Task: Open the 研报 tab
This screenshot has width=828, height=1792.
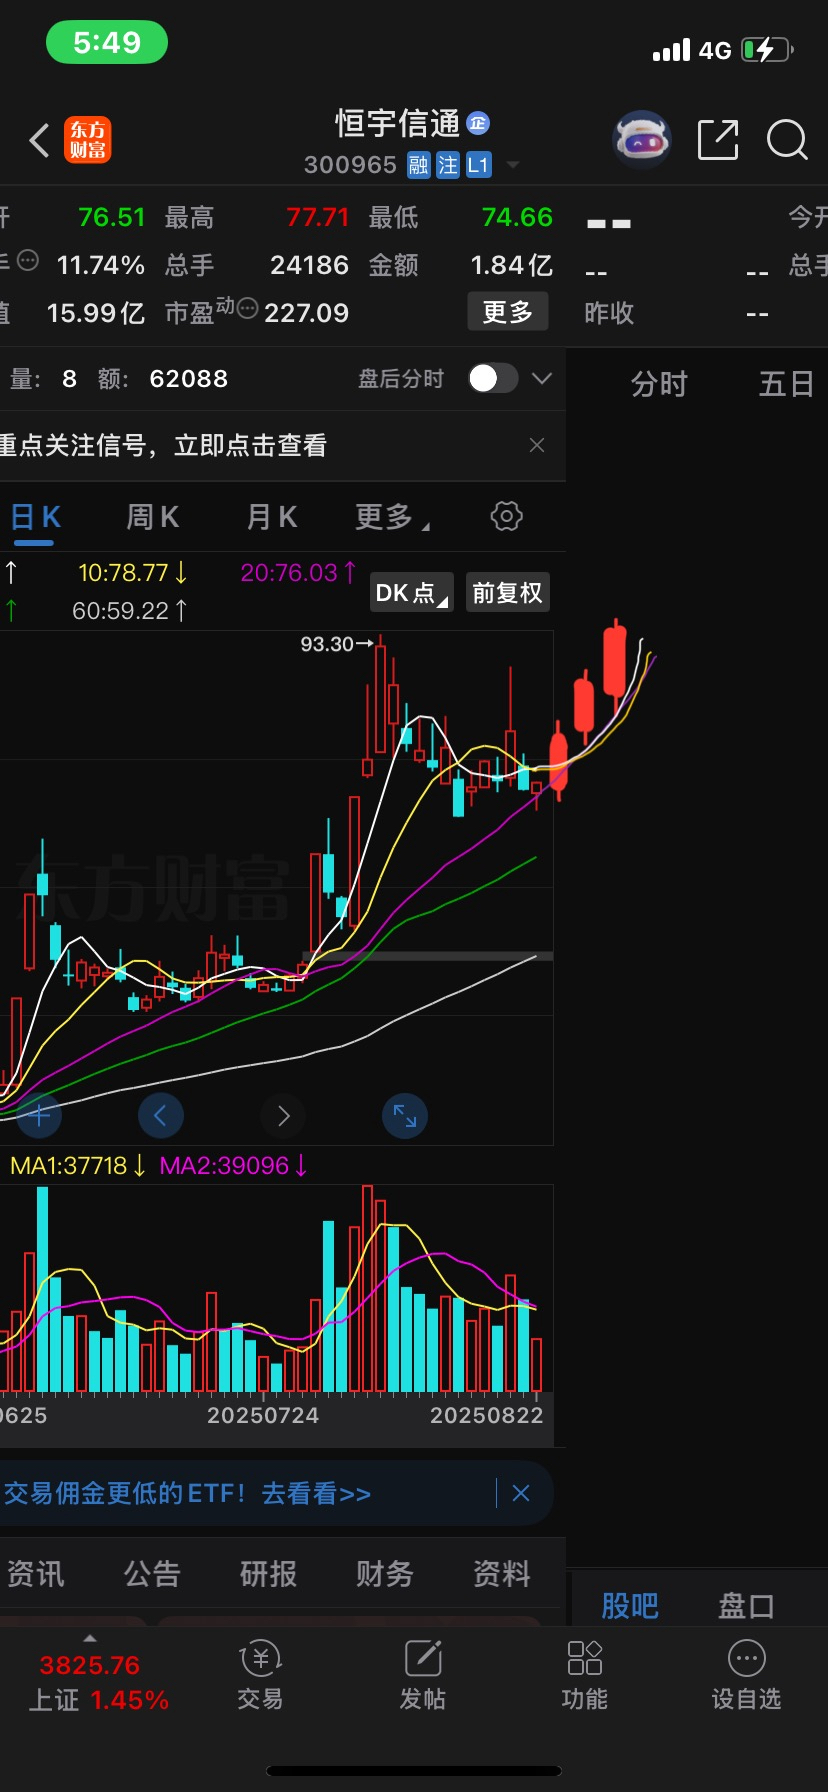Action: (268, 1574)
